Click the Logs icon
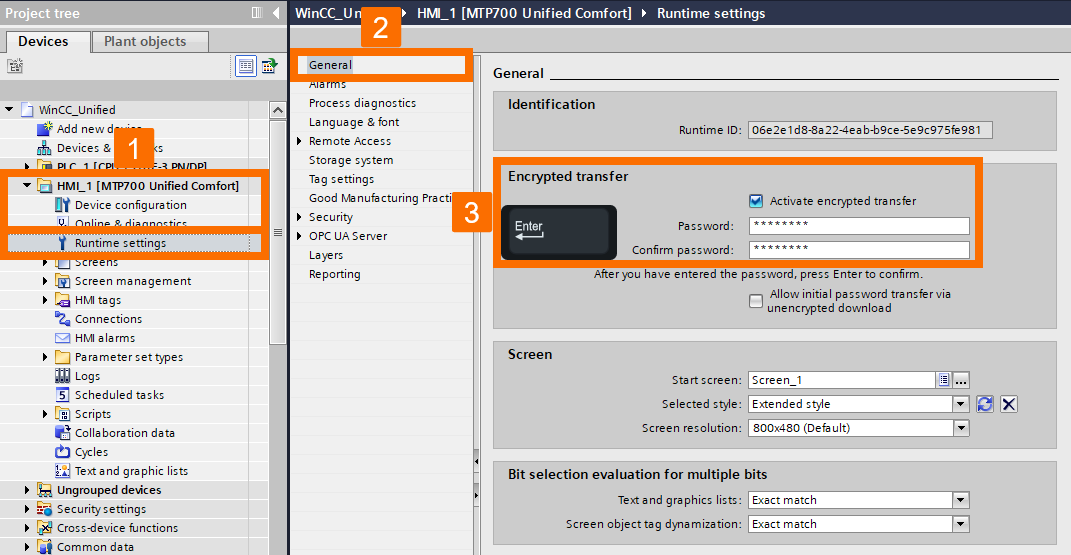Screen dimensions: 1071x555 point(62,376)
